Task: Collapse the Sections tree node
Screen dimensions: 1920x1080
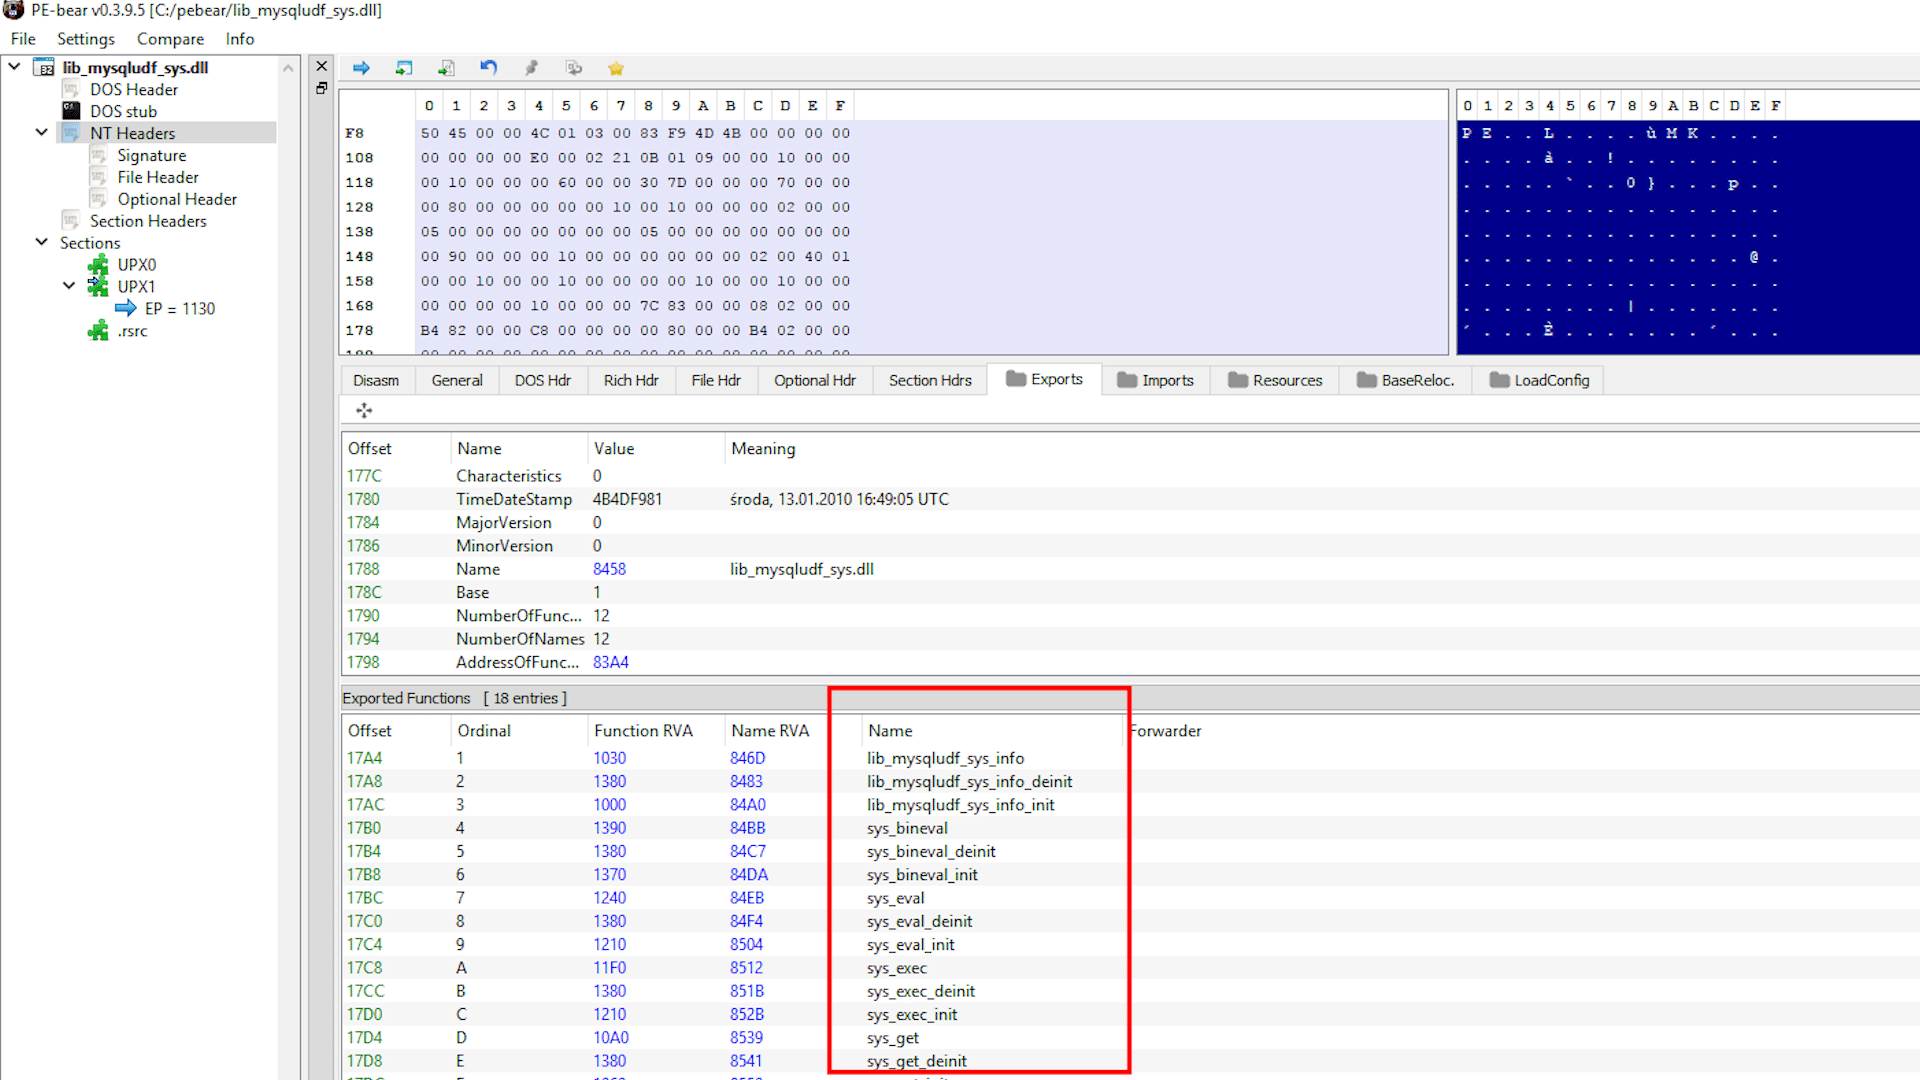Action: [42, 242]
